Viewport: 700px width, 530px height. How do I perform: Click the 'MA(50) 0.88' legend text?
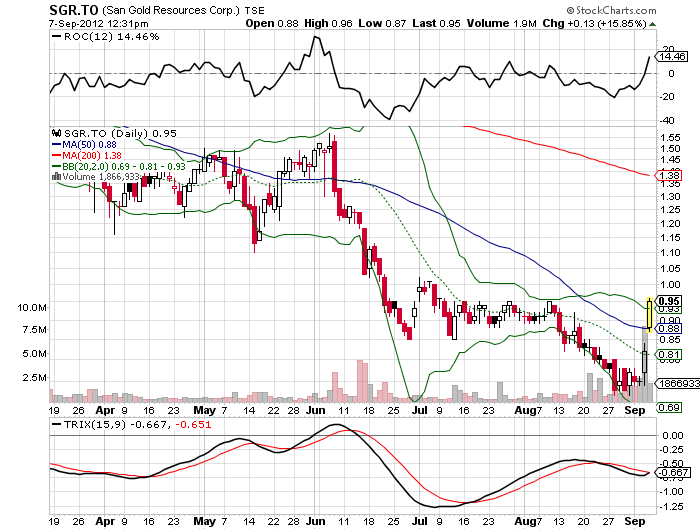coord(89,144)
